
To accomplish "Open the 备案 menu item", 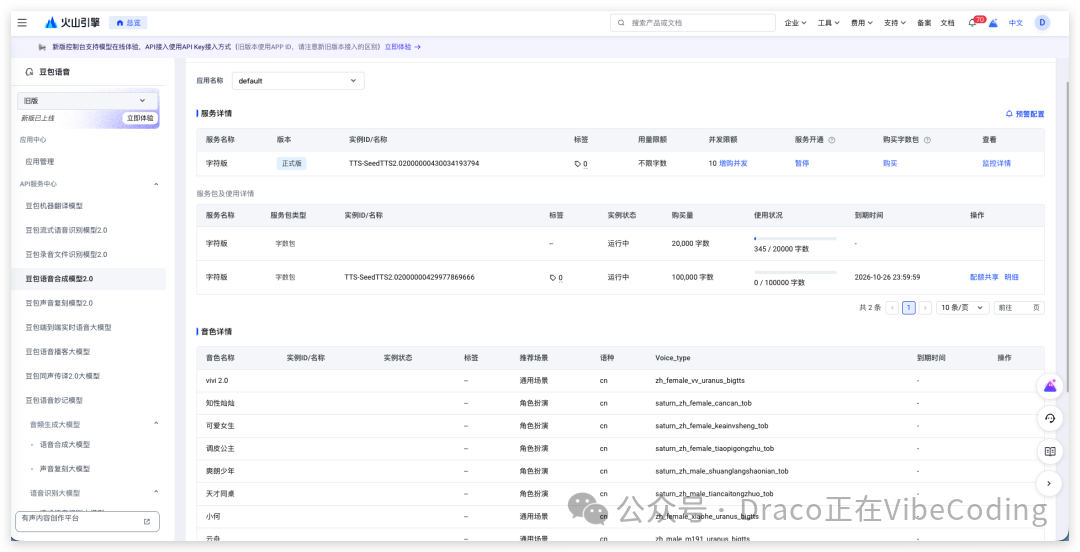I will (x=924, y=23).
